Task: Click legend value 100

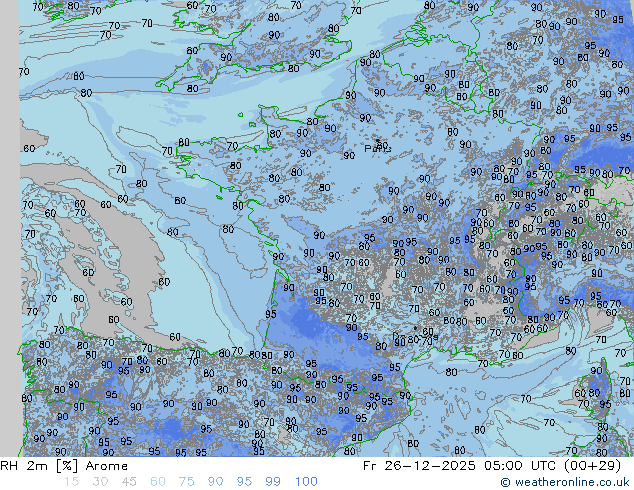Action: click(x=306, y=482)
